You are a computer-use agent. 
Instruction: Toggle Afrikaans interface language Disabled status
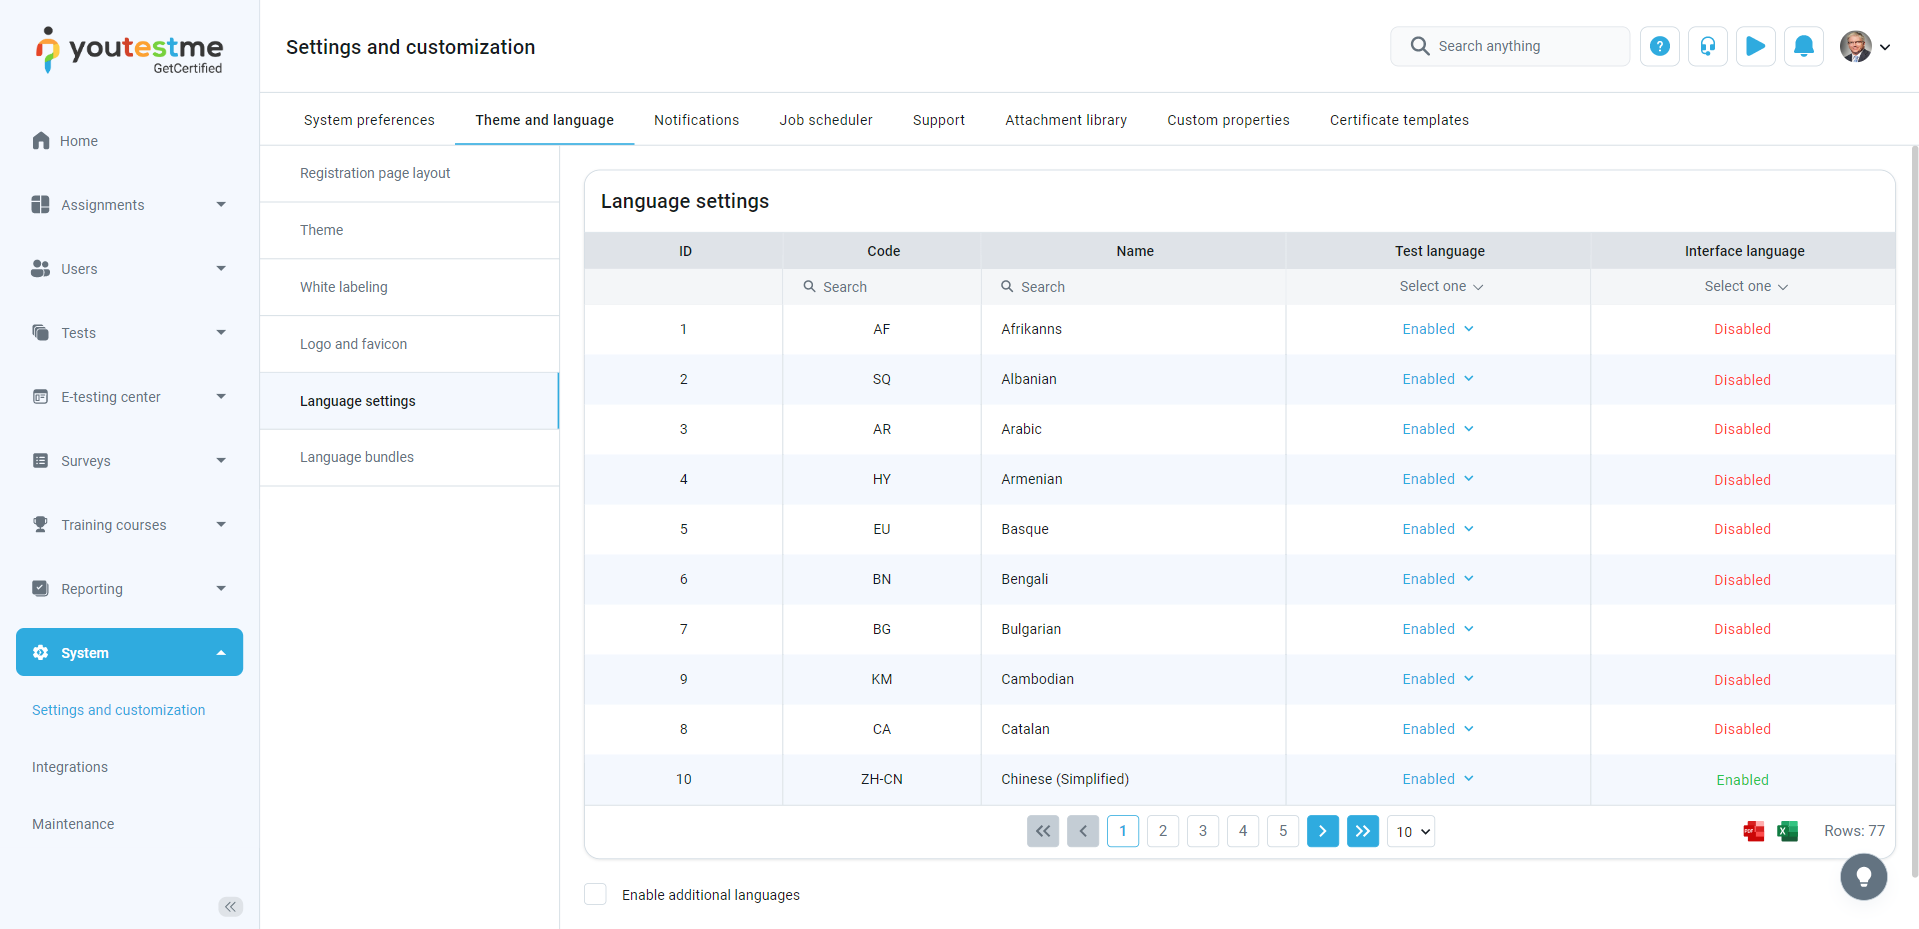tap(1741, 329)
